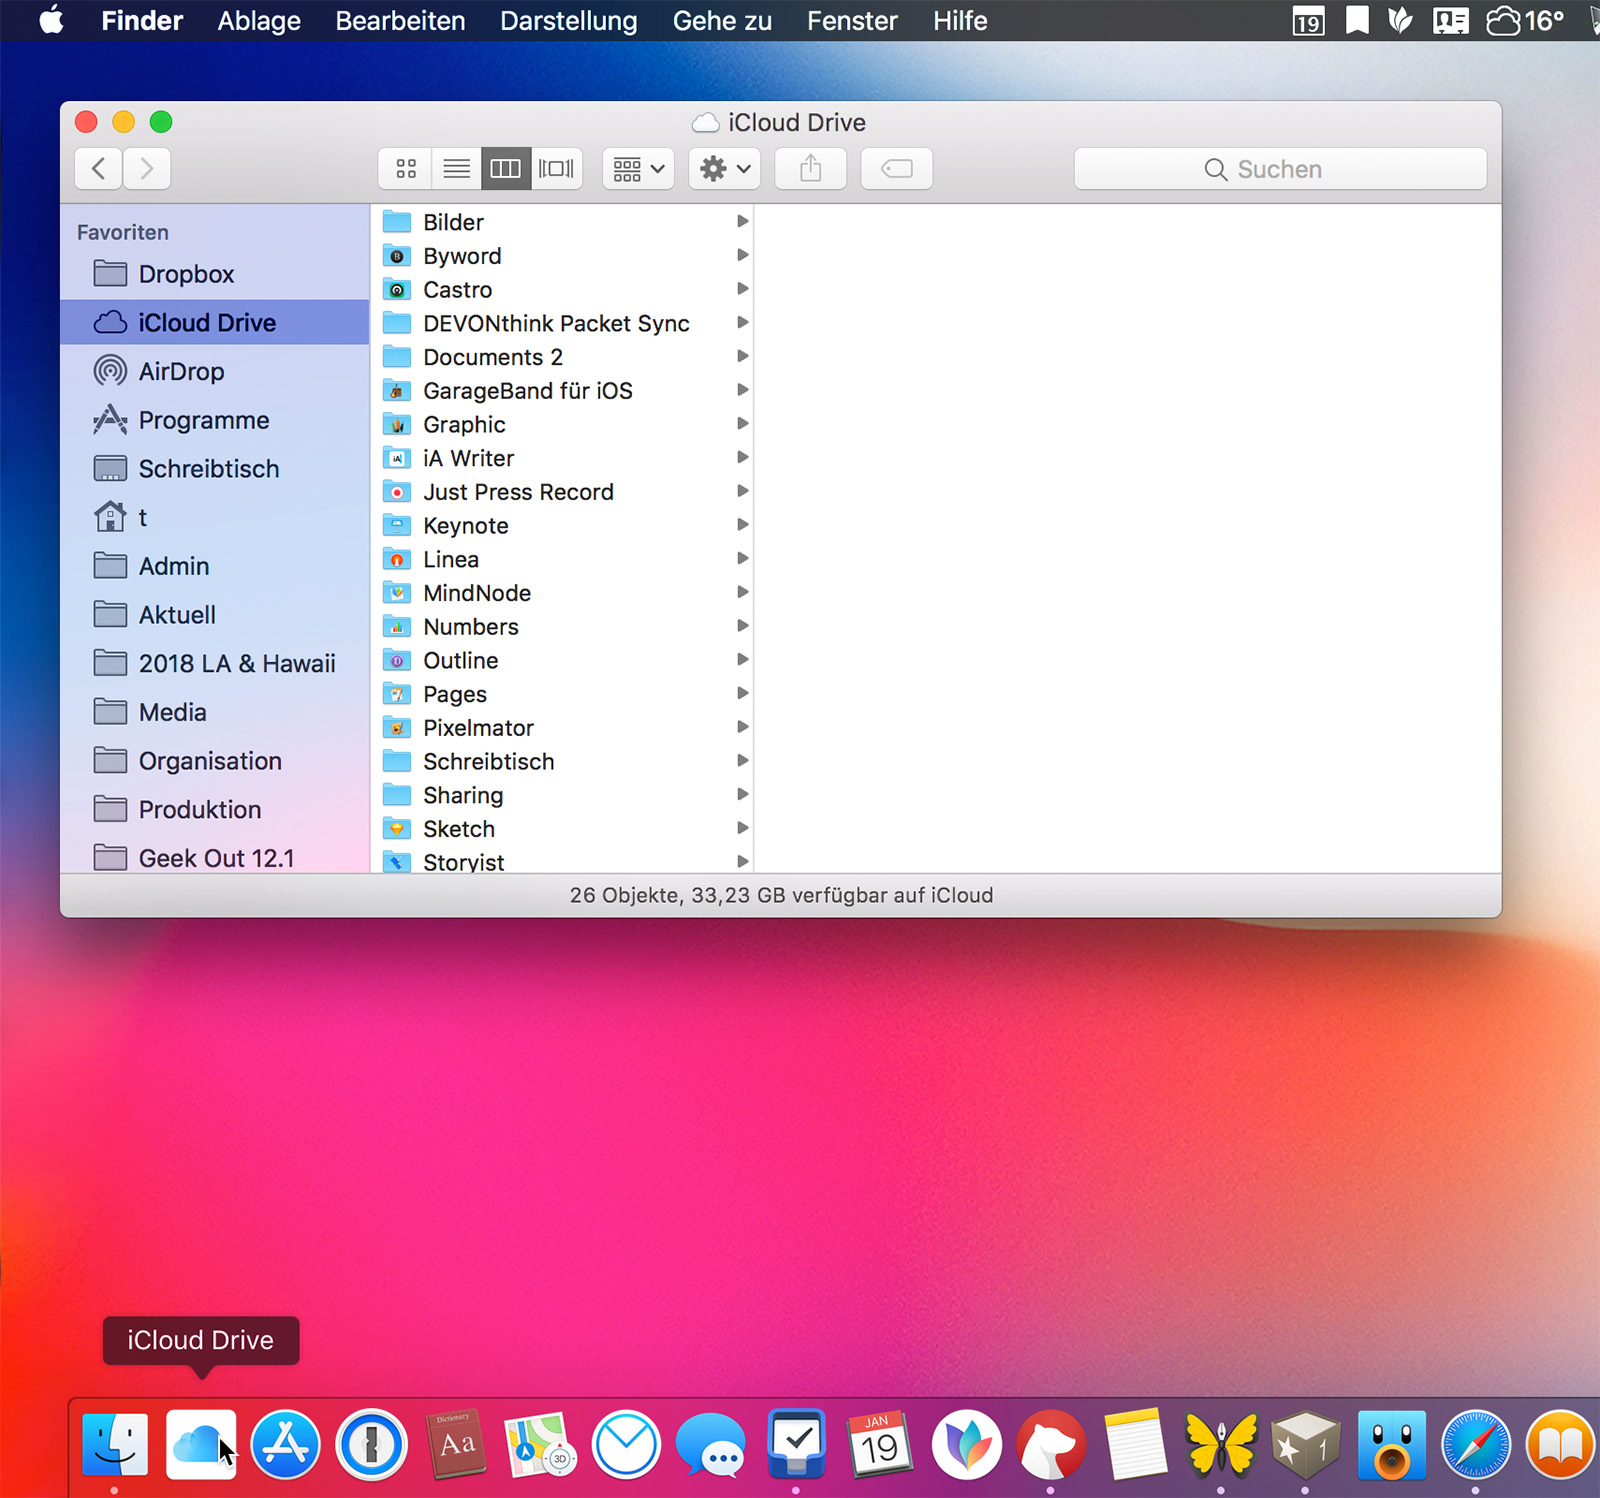Open the Darstellung menu
This screenshot has width=1600, height=1498.
[x=568, y=21]
